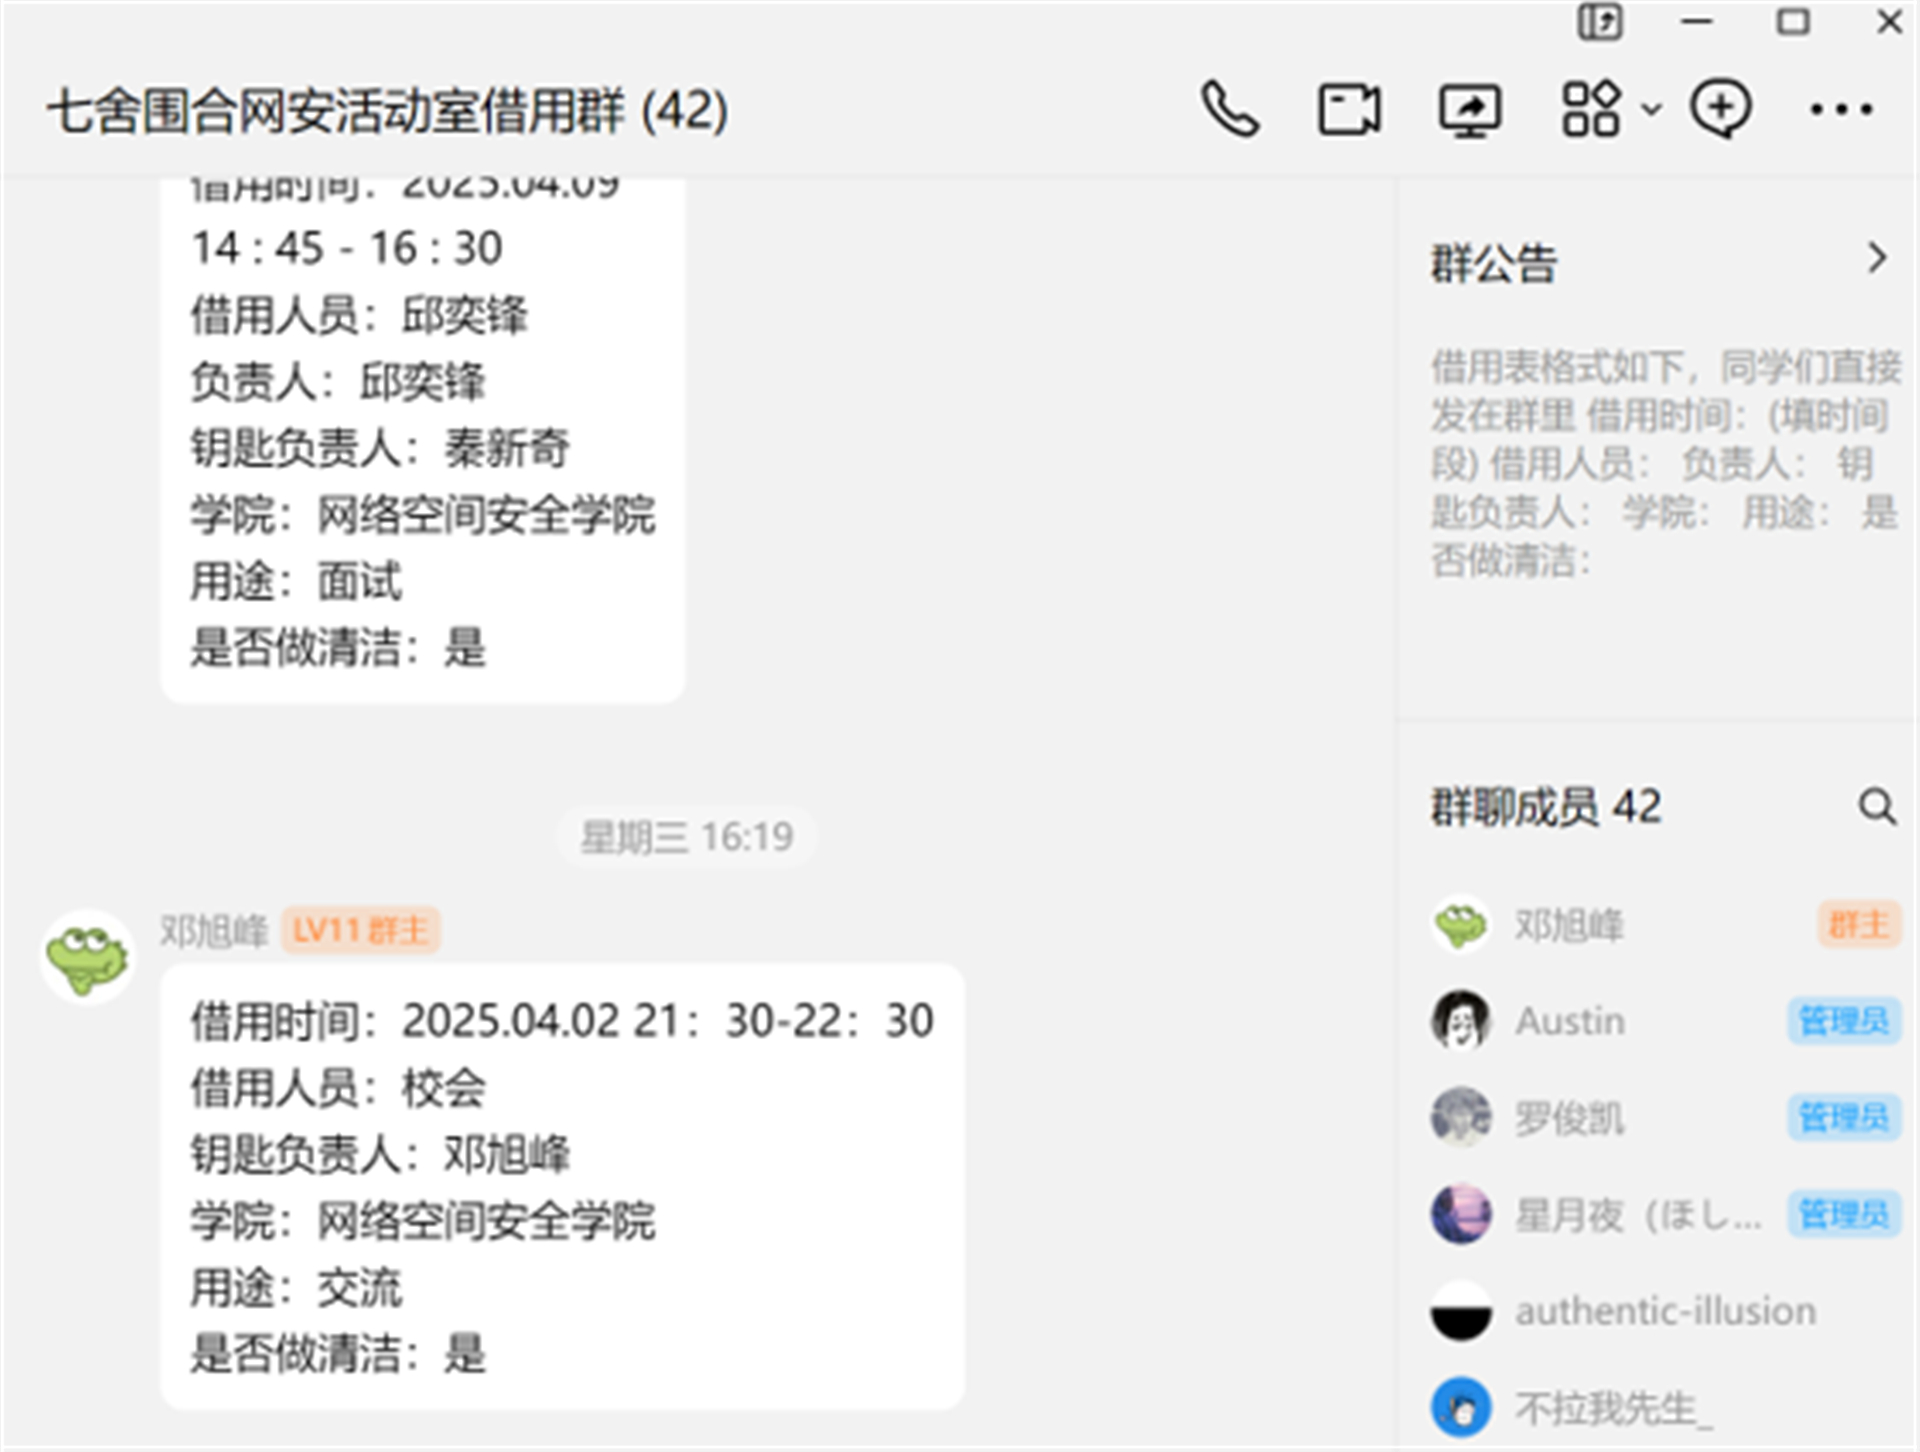The height and width of the screenshot is (1452, 1920).
Task: Open the group applications grid icon
Action: pos(1592,111)
